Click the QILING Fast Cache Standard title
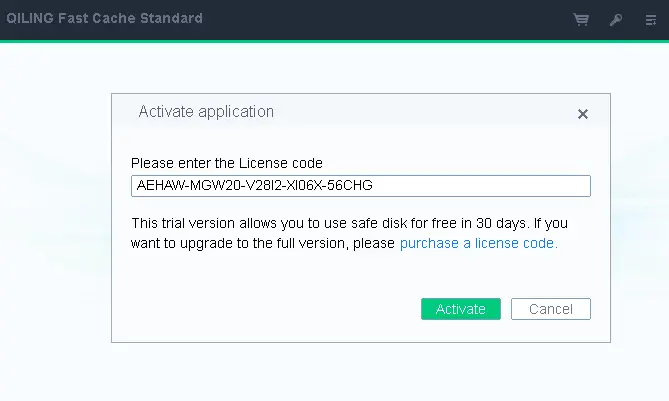The image size is (669, 401). 103,19
